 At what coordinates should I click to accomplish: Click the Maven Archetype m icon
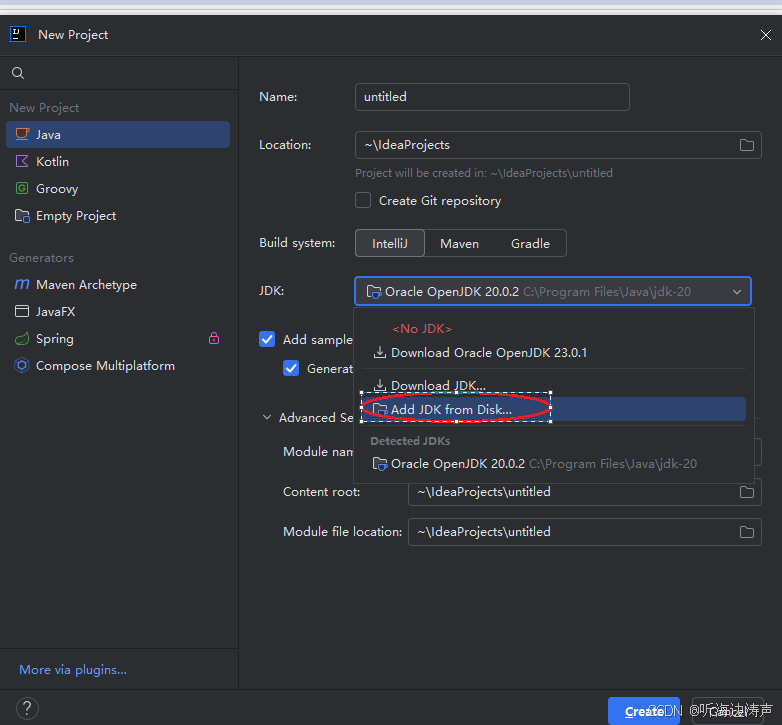pos(22,284)
